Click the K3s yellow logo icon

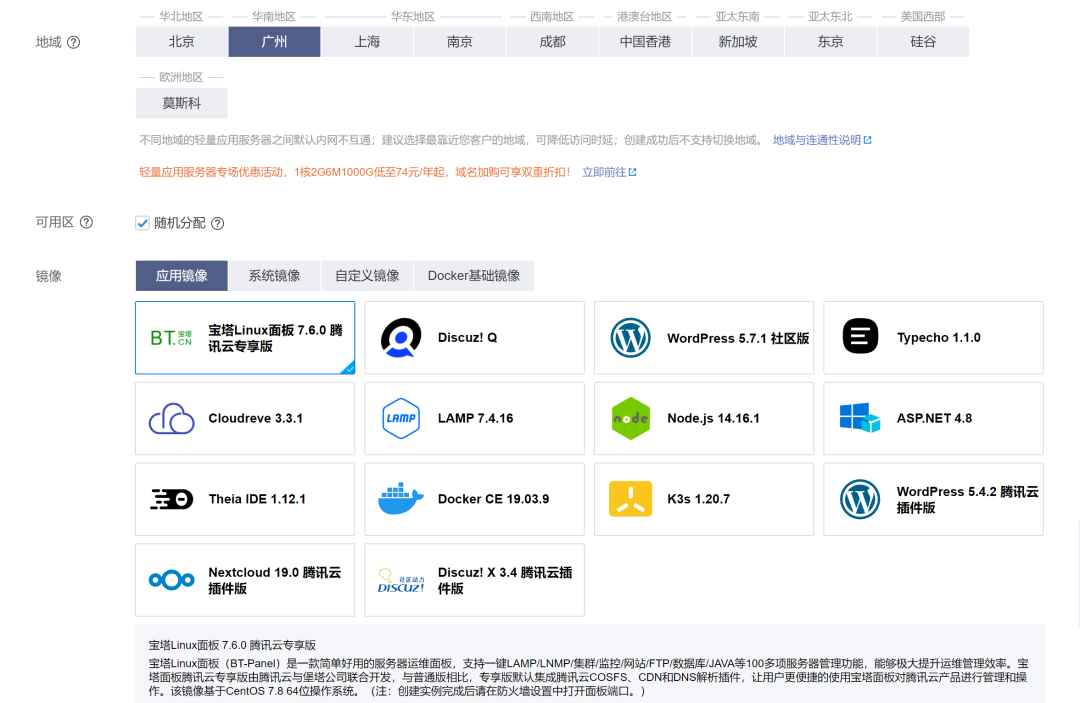630,499
